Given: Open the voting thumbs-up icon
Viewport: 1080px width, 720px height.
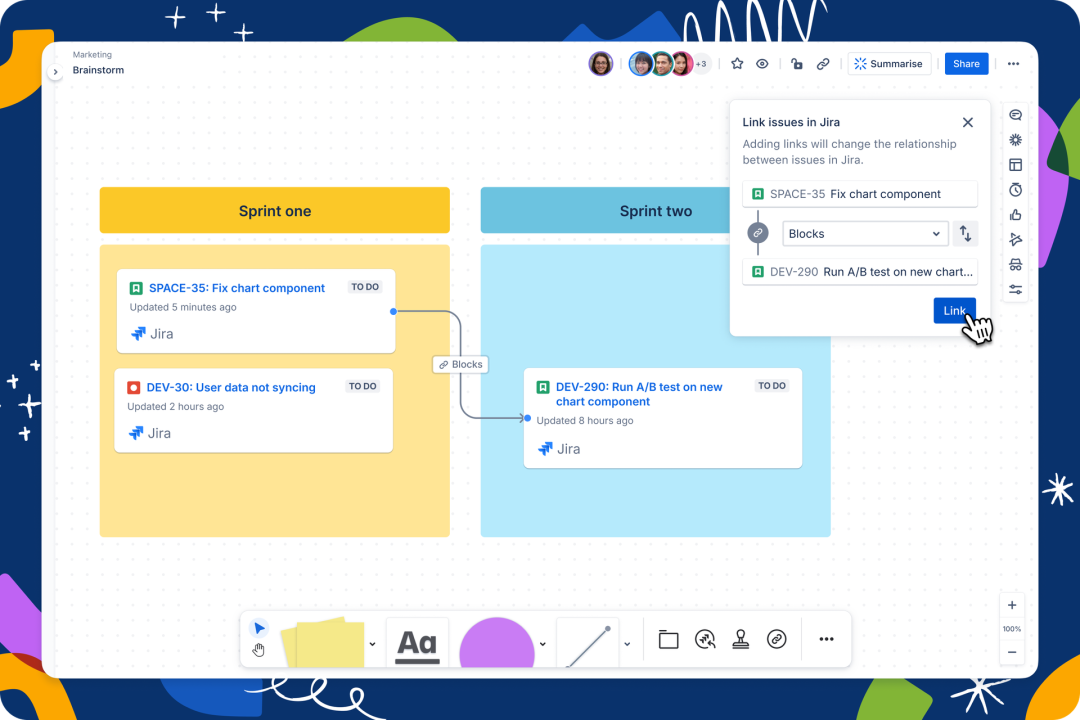Looking at the screenshot, I should (1015, 215).
